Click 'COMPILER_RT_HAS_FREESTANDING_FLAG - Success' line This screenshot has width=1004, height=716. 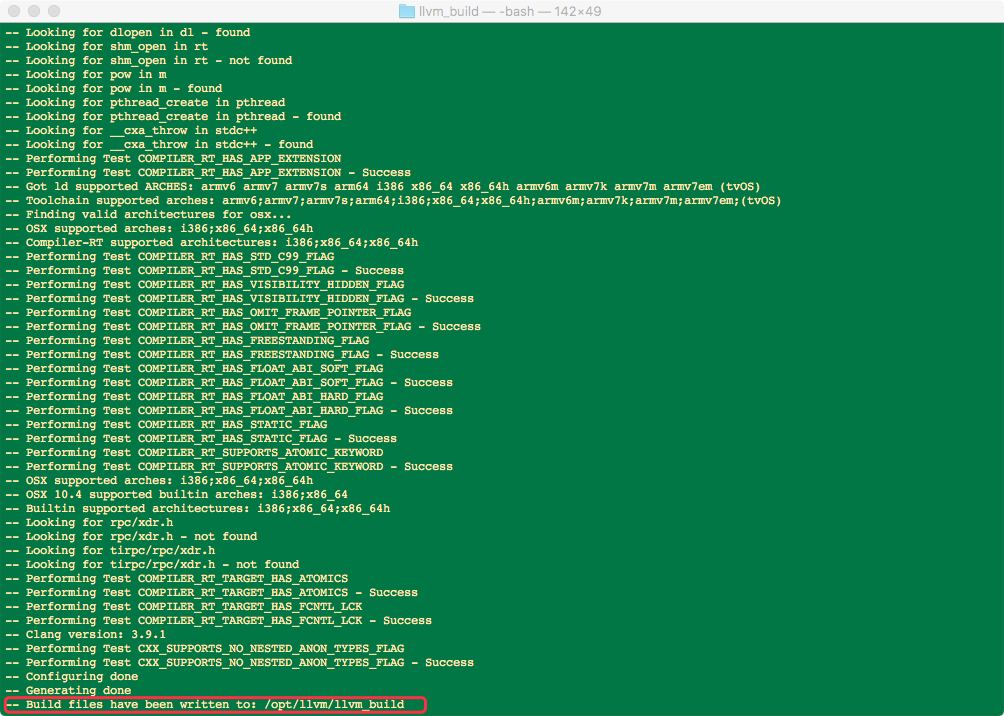[222, 355]
